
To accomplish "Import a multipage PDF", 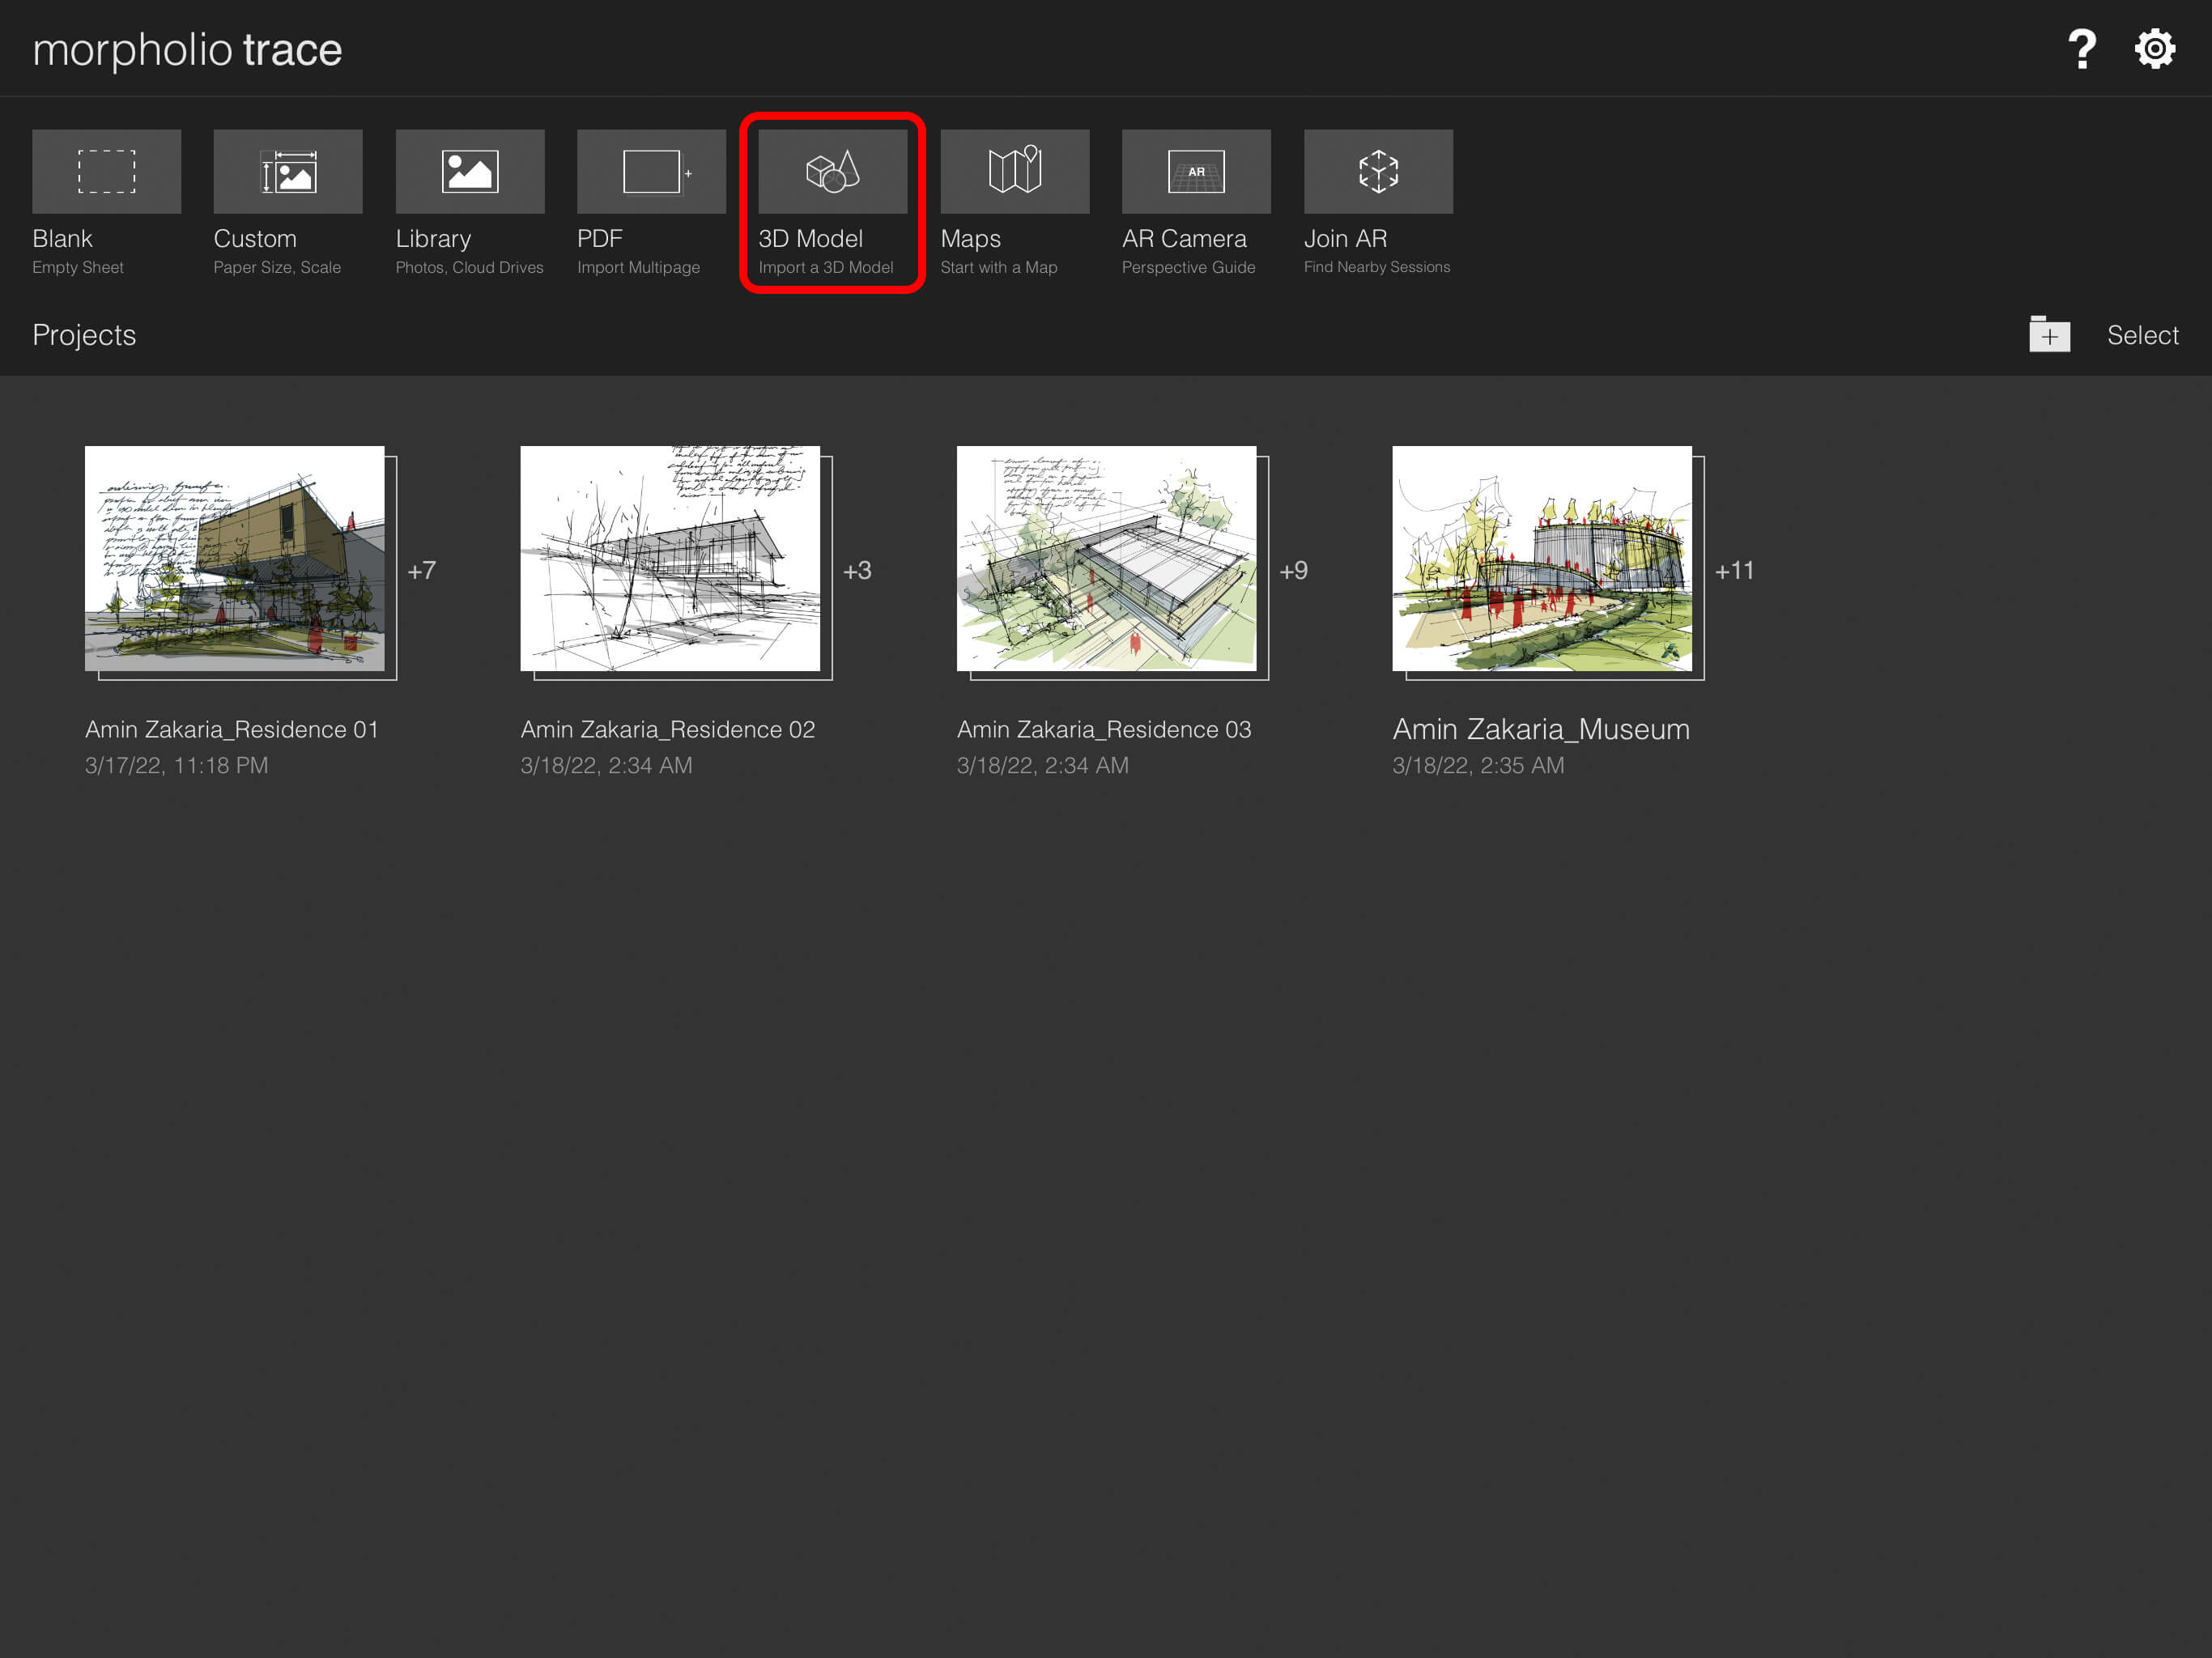I will coord(651,171).
